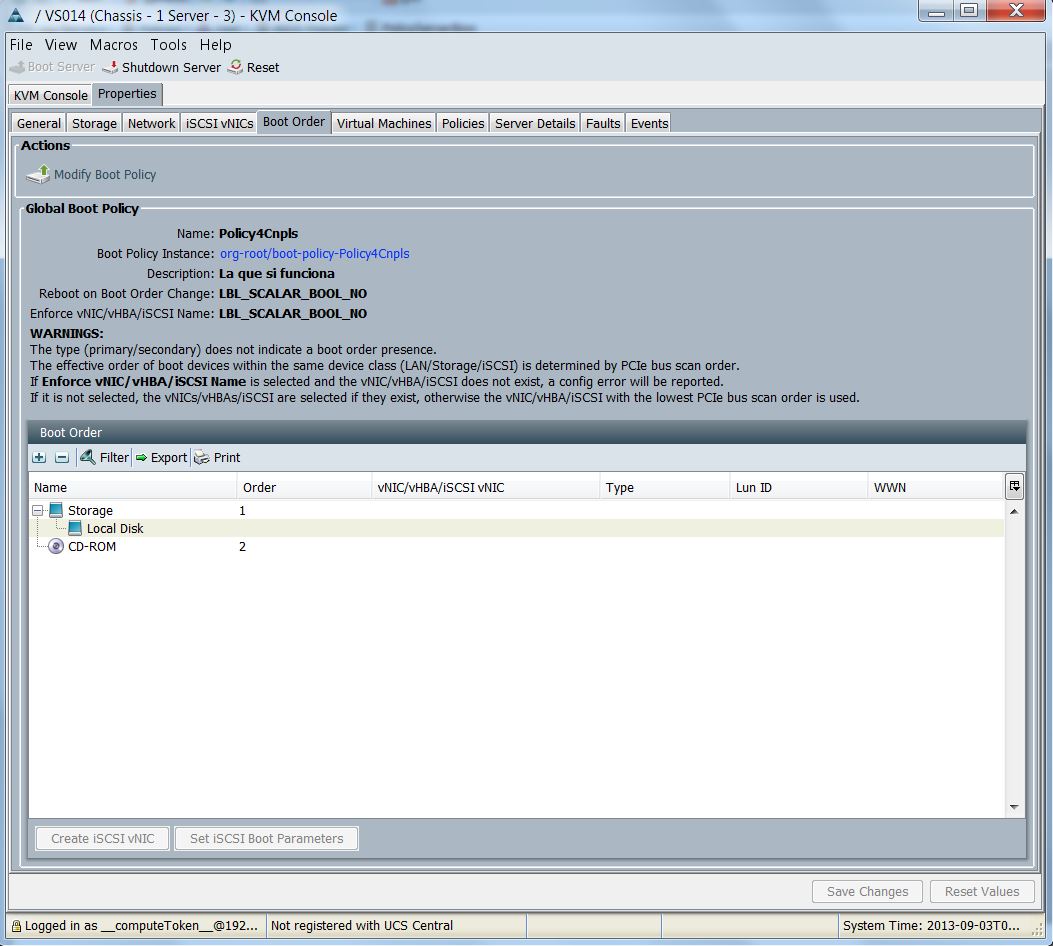Click the Filter magnifier icon
1053x946 pixels.
(87, 457)
